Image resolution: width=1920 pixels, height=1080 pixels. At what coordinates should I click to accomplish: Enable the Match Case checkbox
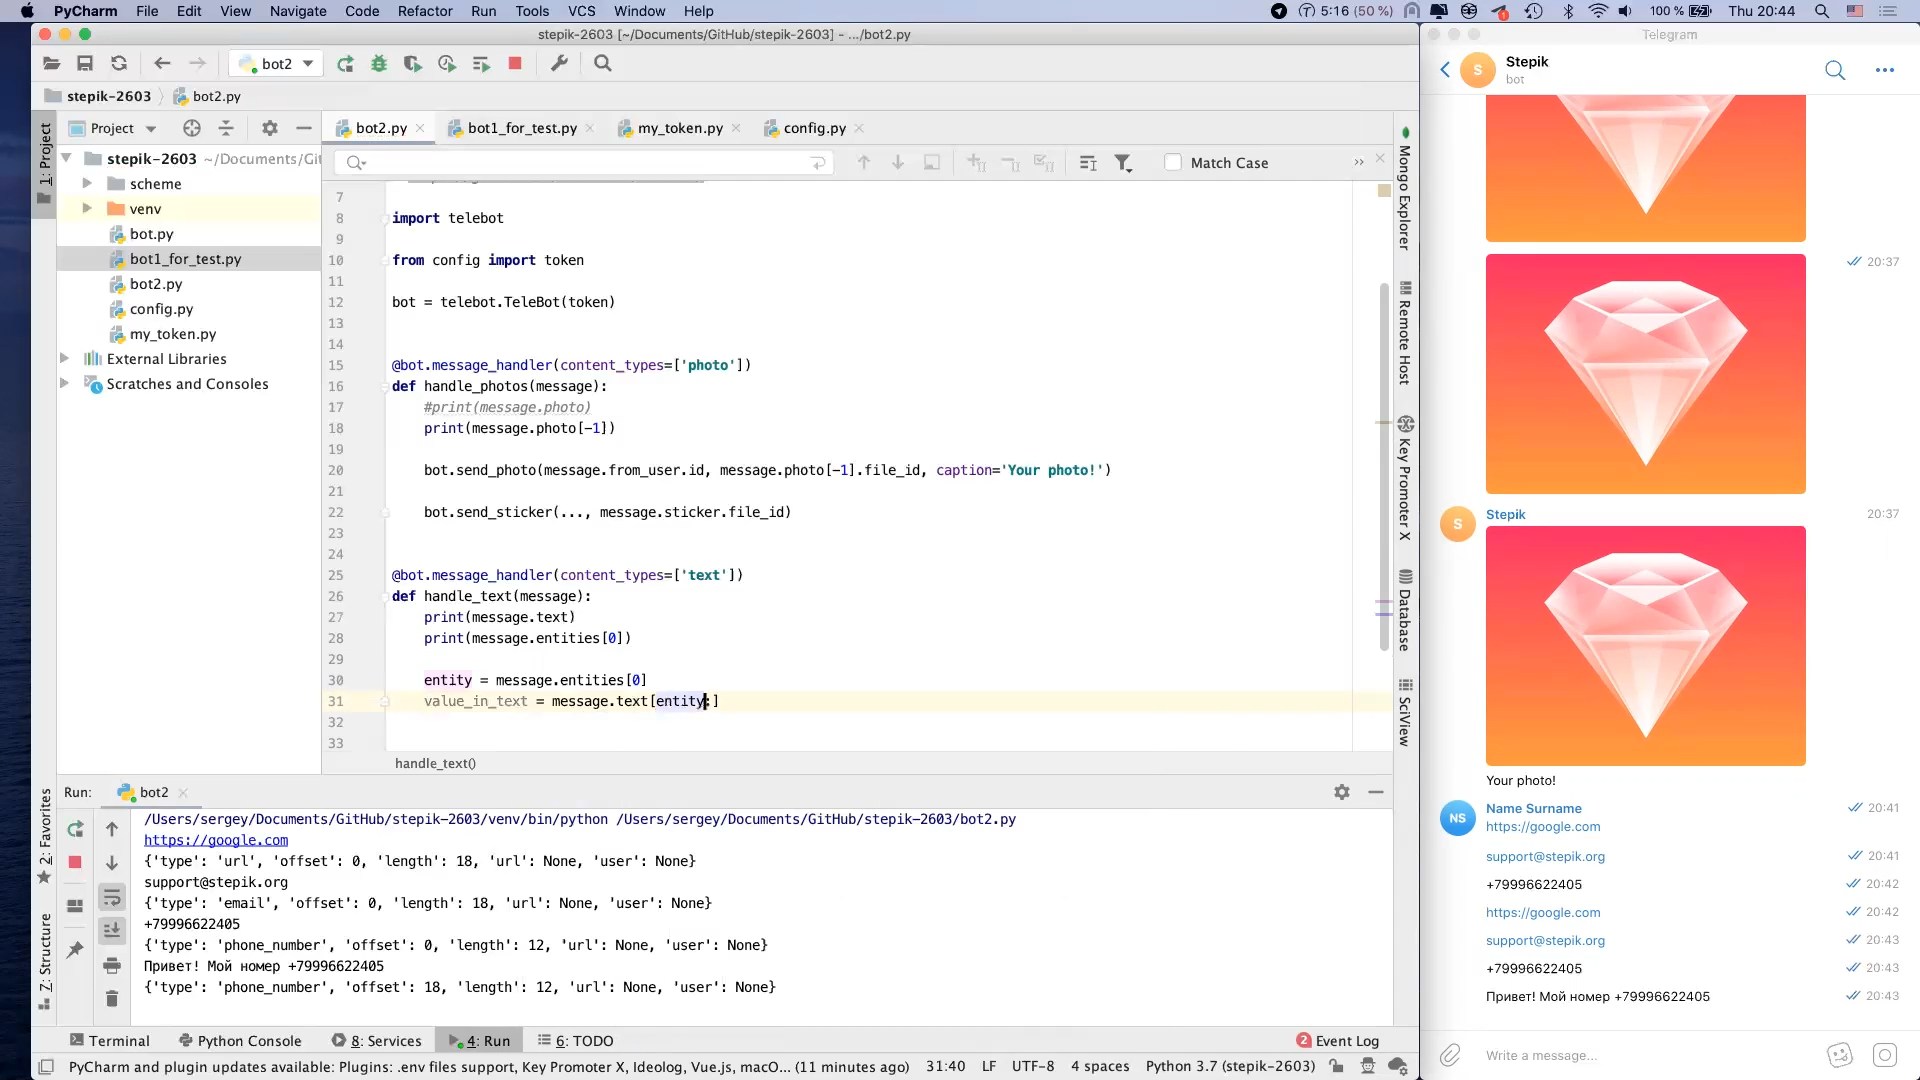[x=1173, y=163]
